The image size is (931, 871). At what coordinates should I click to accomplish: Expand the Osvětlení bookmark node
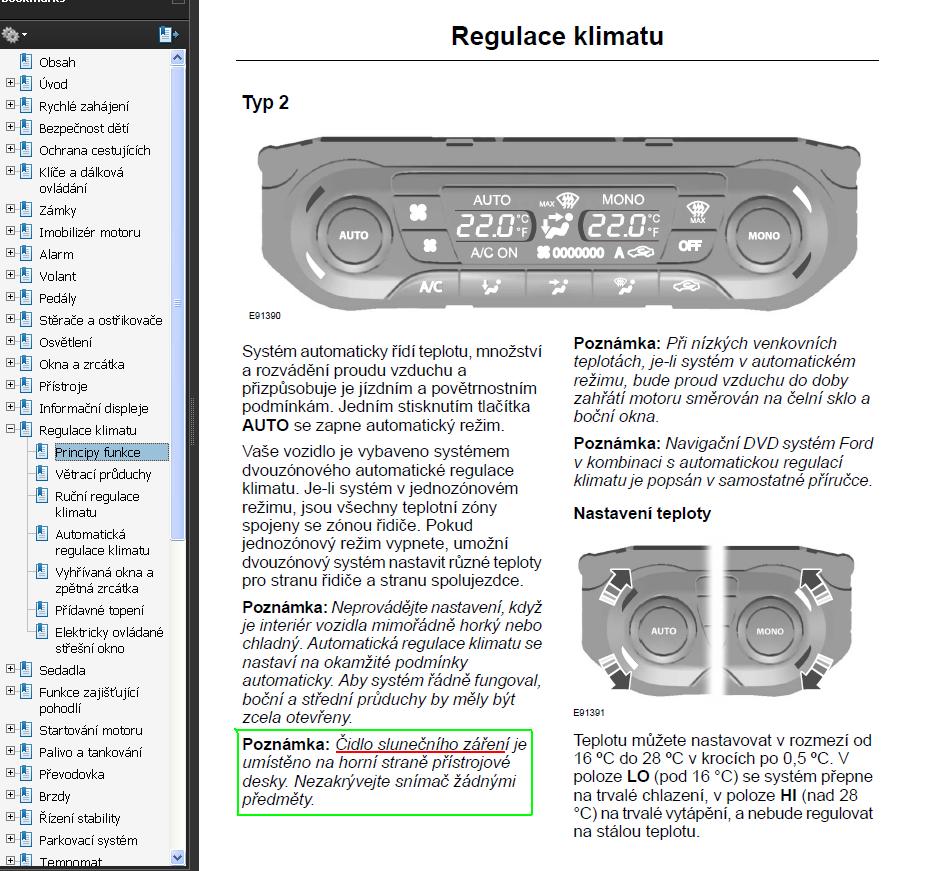coord(11,342)
